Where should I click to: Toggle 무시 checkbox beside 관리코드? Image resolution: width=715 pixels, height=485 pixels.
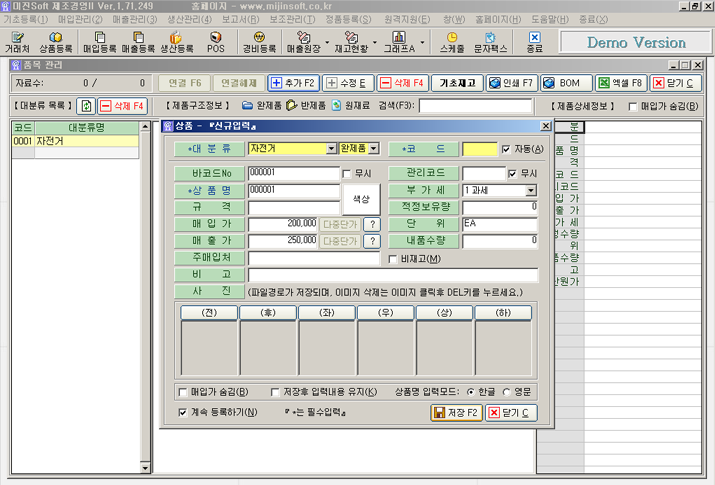(513, 174)
